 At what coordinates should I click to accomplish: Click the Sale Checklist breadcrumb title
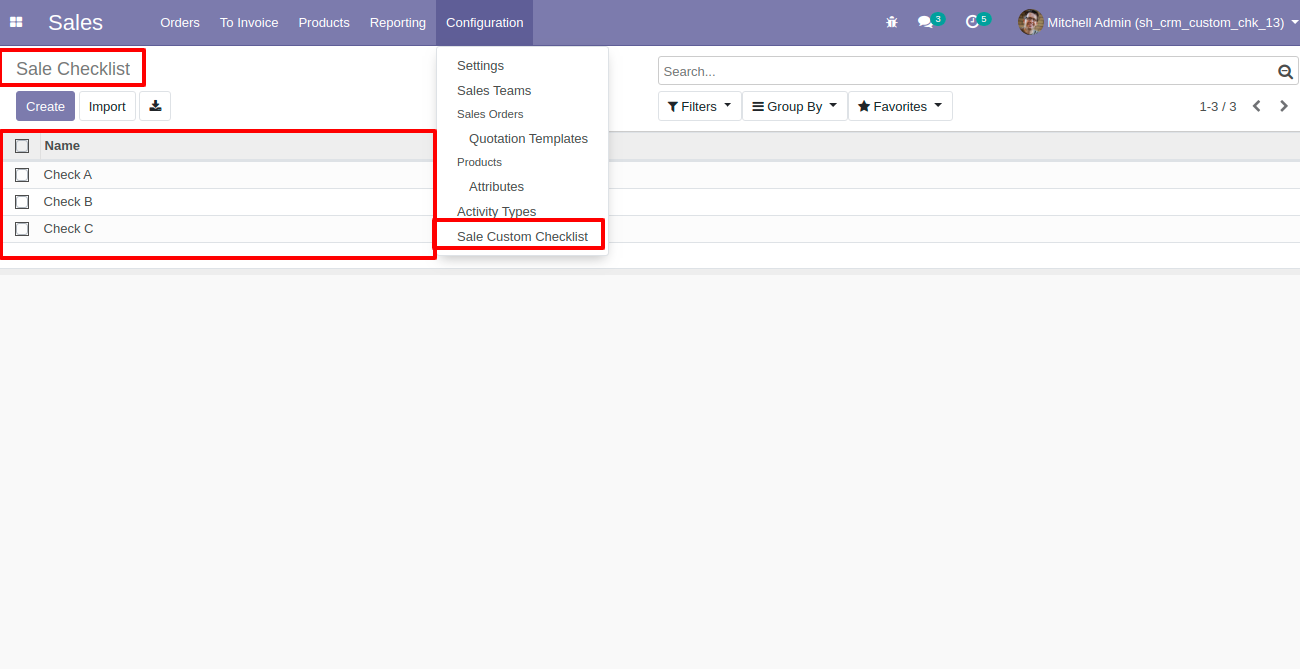coord(73,69)
